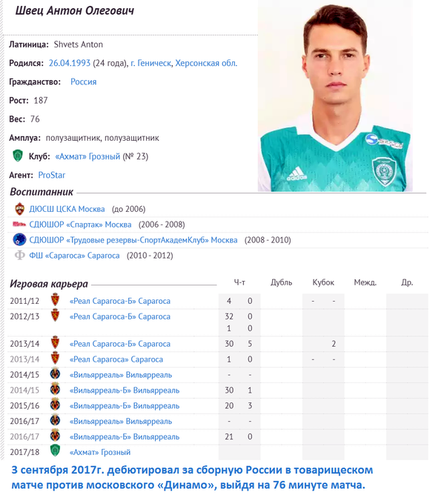
Task: Open the ProStar agent link
Action: pos(52,175)
